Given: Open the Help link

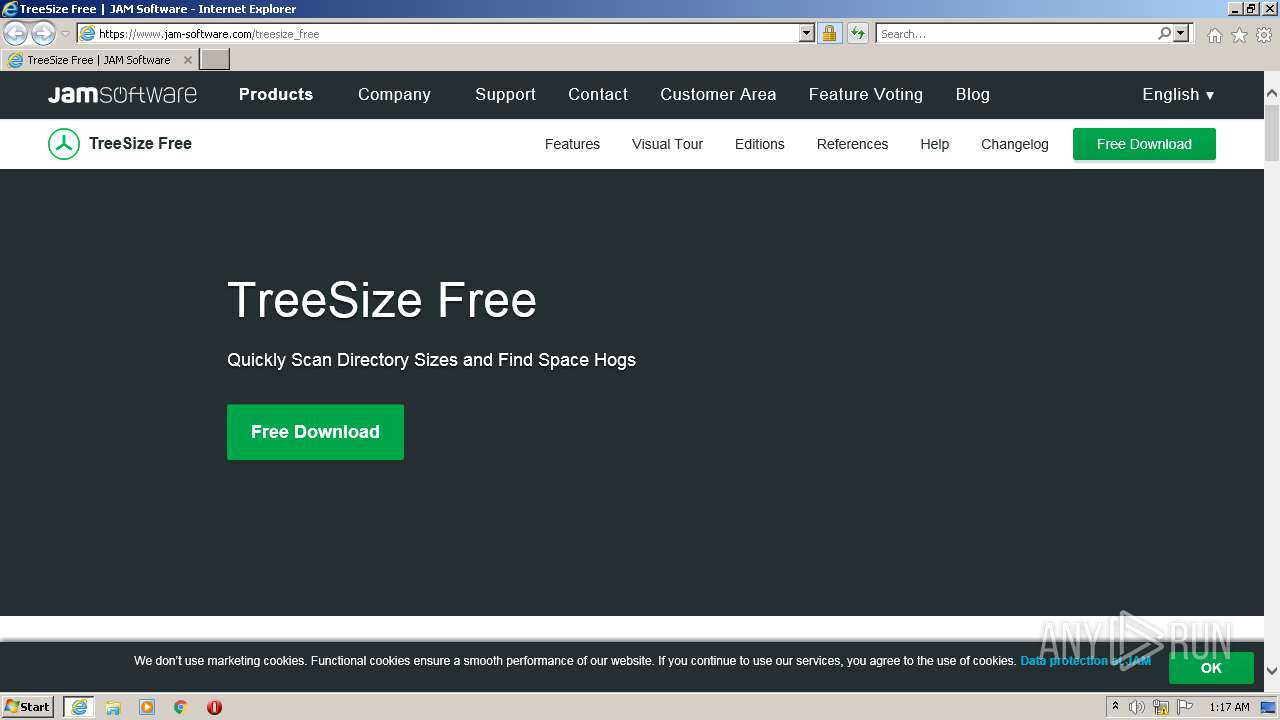Looking at the screenshot, I should (x=934, y=144).
